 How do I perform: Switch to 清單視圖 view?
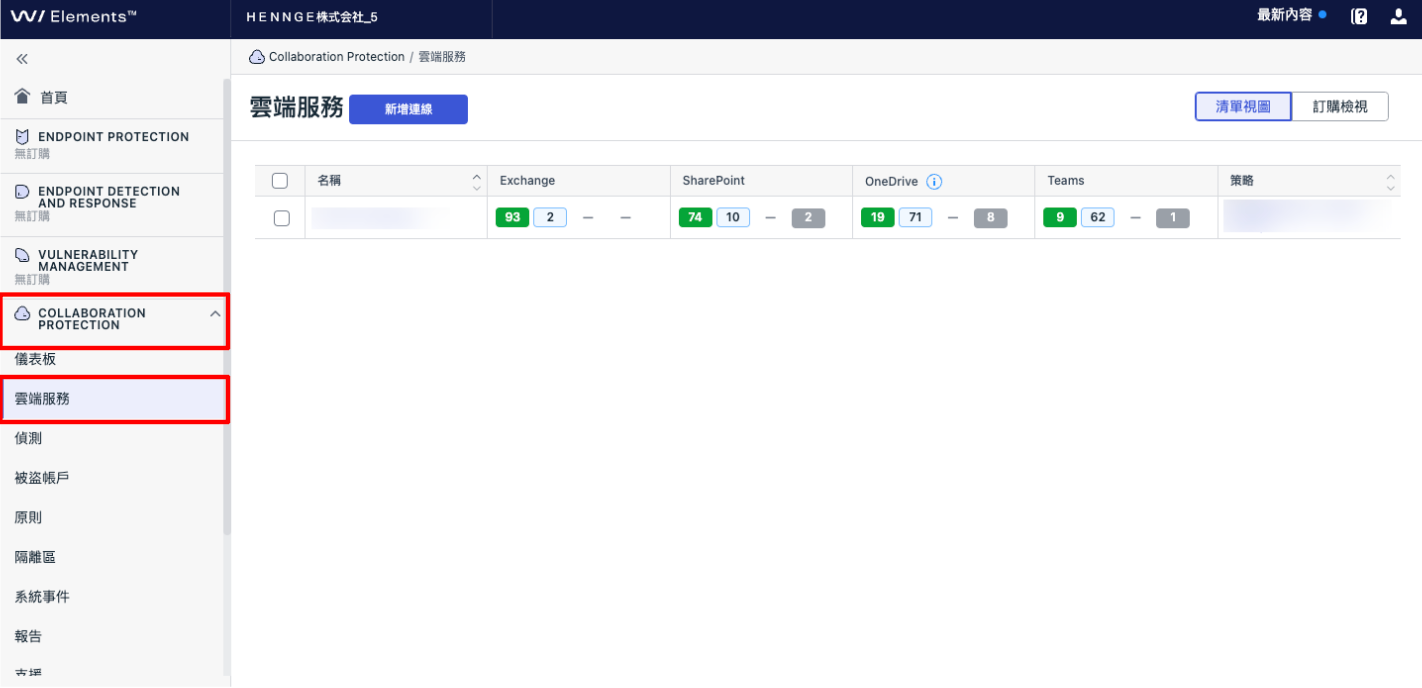click(1243, 106)
